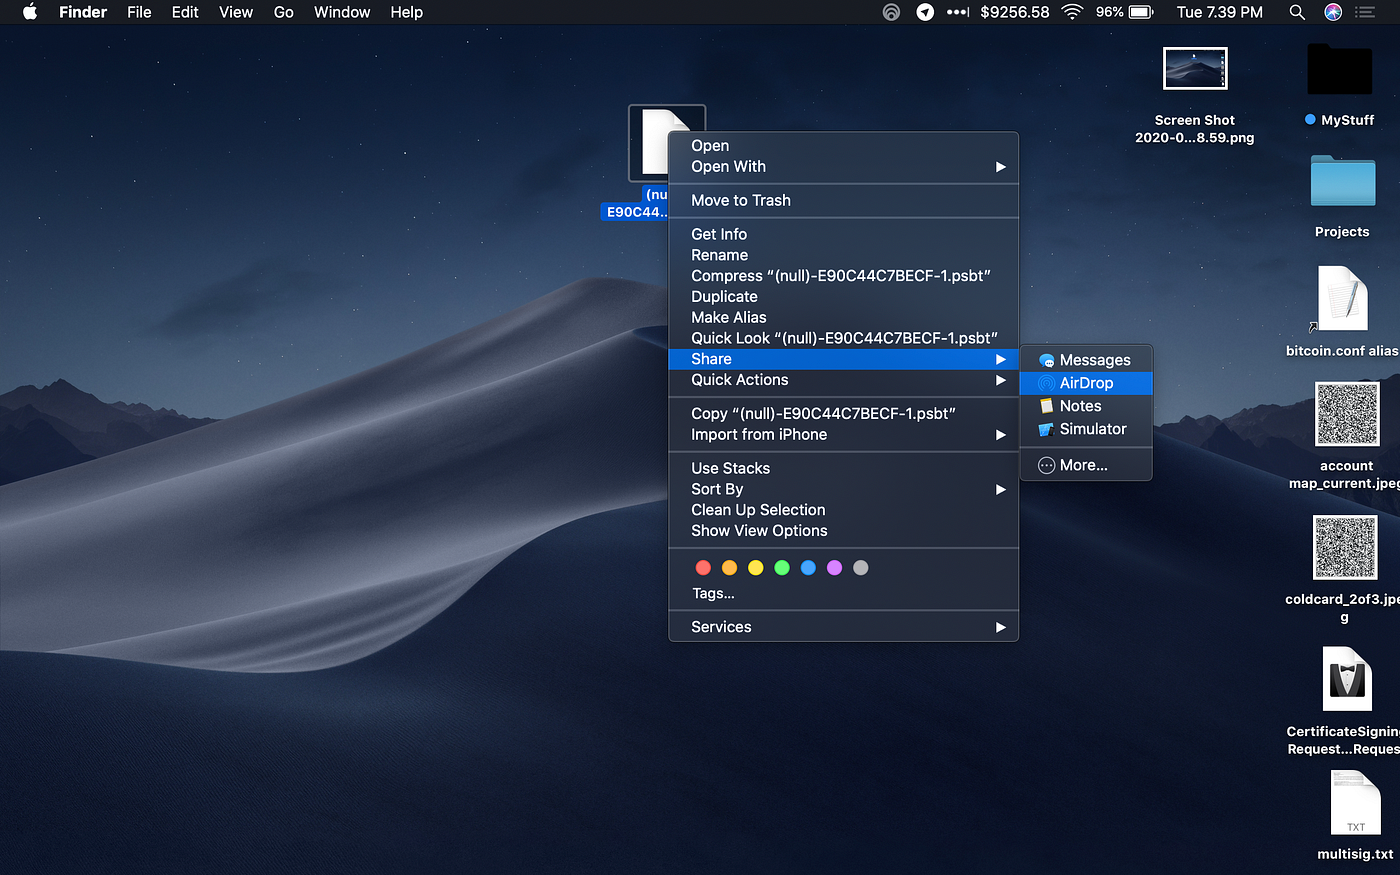The image size is (1400, 875).
Task: Open the View menu
Action: tap(236, 12)
